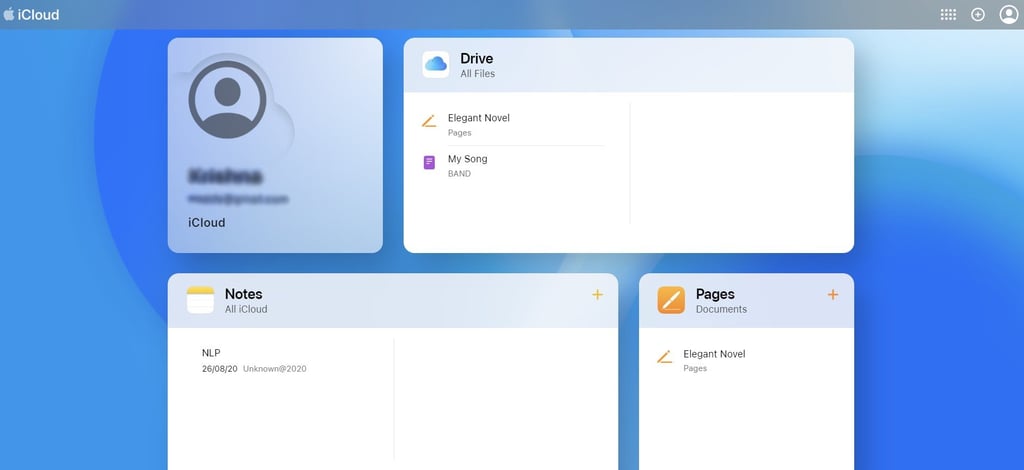Click the 26/08/20 note date
The height and width of the screenshot is (470, 1024).
[x=219, y=369]
